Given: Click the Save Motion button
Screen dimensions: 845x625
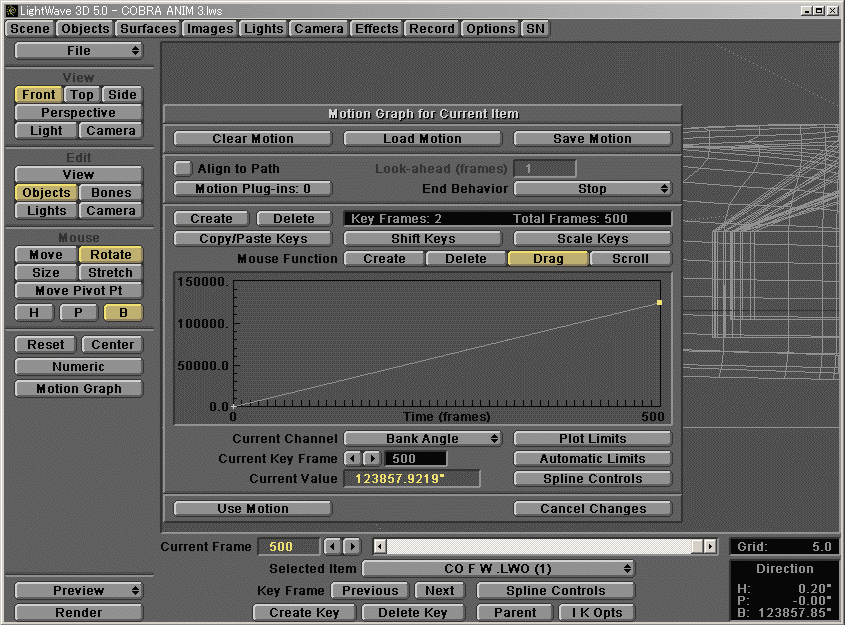Looking at the screenshot, I should click(x=592, y=139).
